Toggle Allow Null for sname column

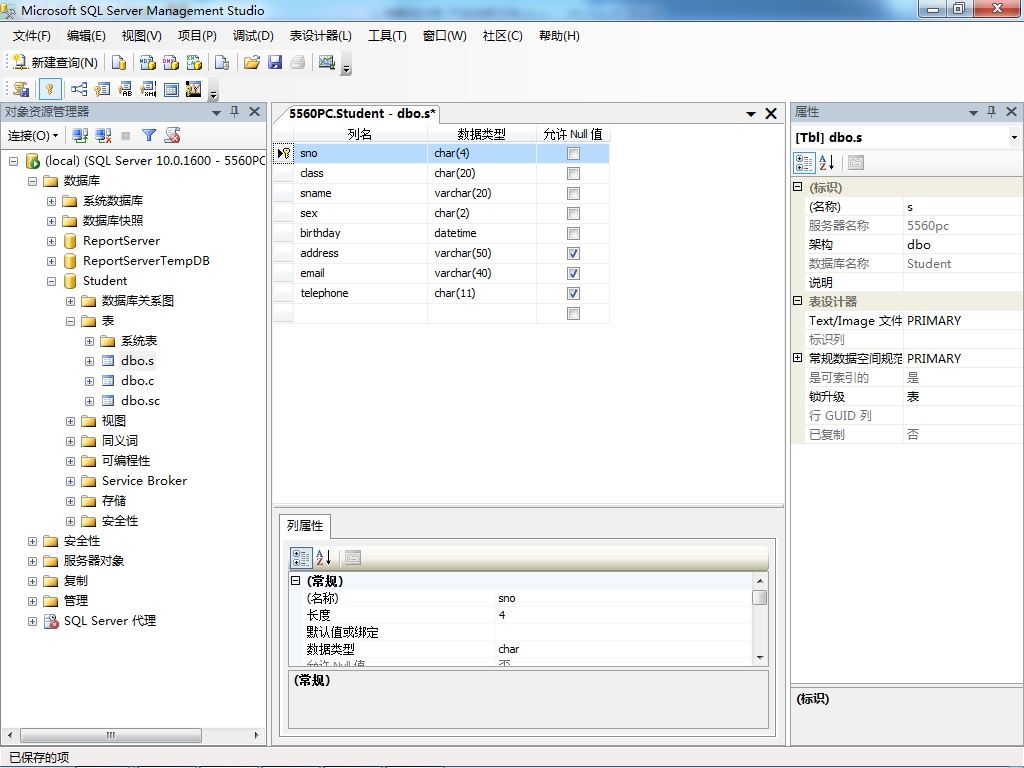[x=573, y=193]
